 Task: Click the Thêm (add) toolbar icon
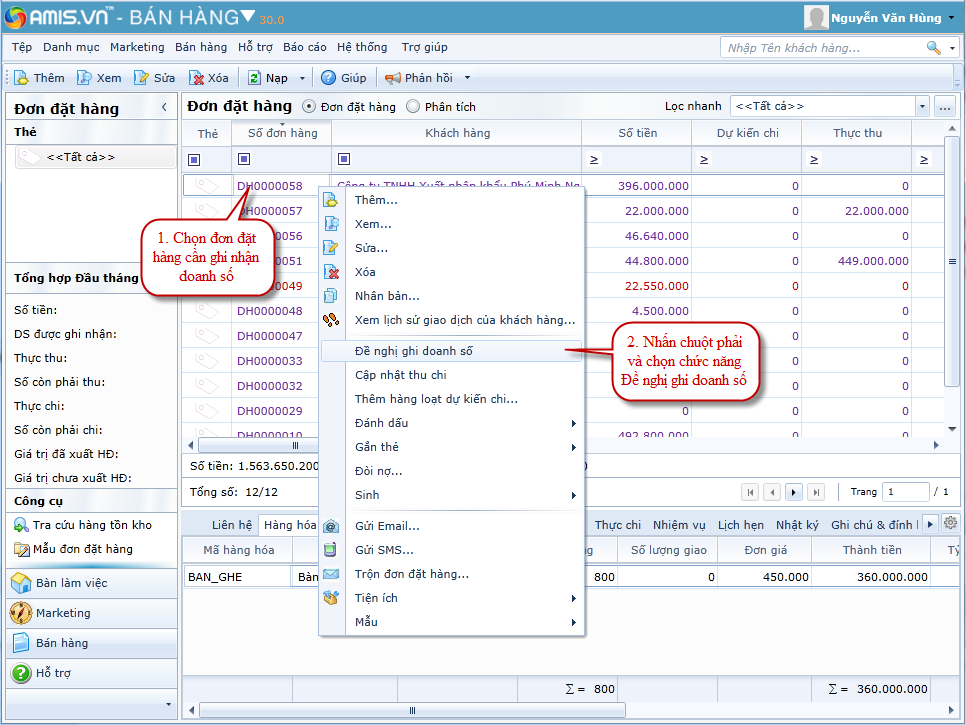[21, 78]
